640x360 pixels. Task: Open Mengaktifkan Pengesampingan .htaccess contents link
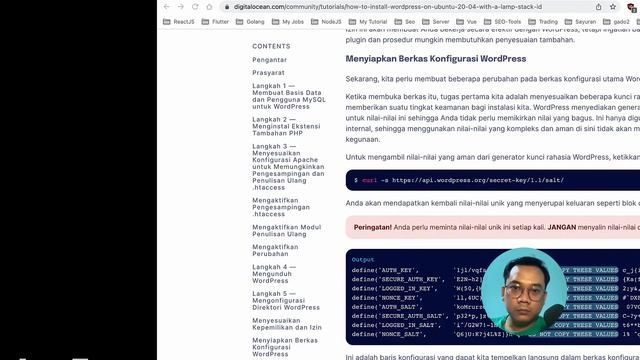[x=281, y=207]
